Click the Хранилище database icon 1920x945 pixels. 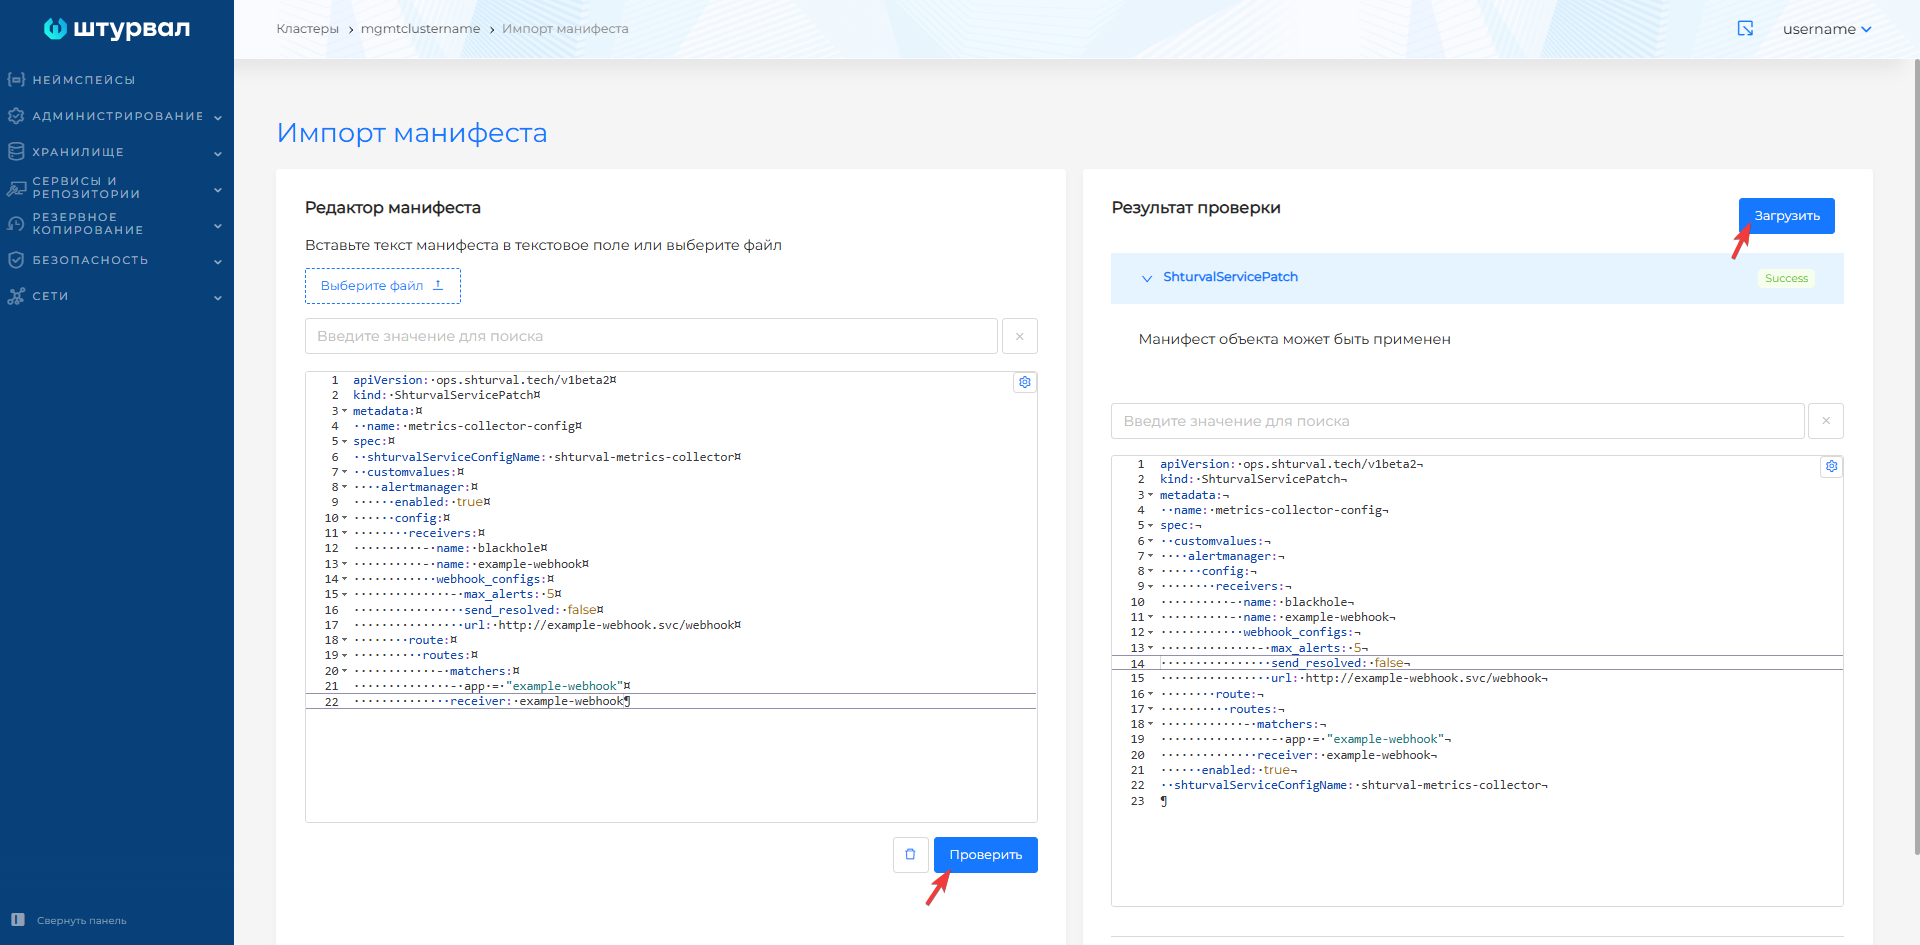pyautogui.click(x=16, y=152)
